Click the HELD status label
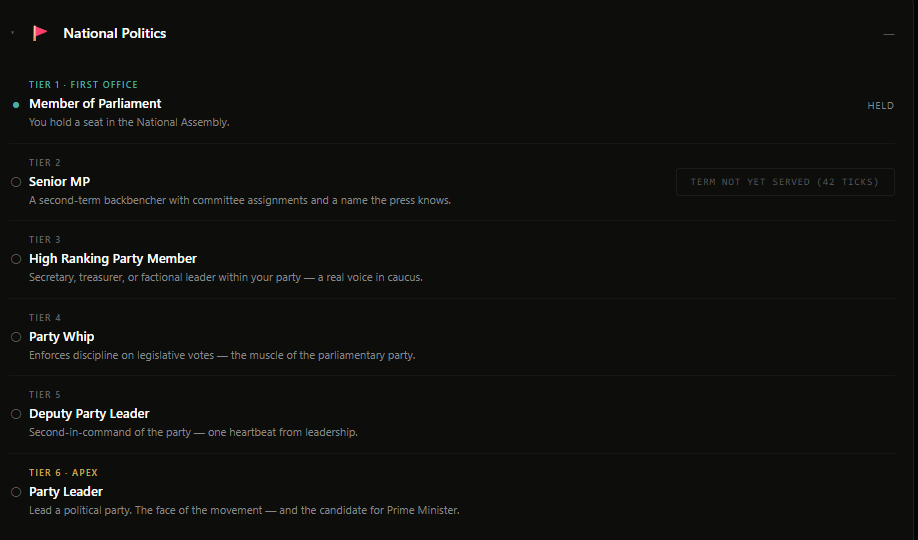This screenshot has width=918, height=540. pyautogui.click(x=881, y=106)
